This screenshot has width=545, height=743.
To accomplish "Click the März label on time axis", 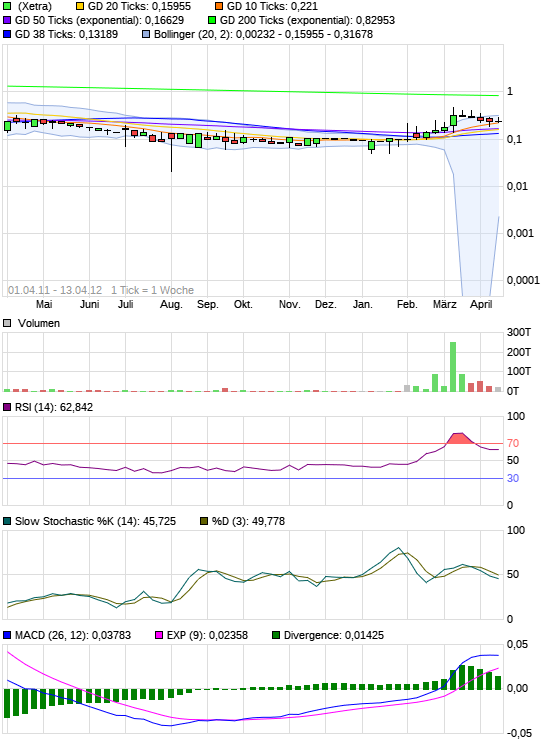I will [445, 304].
